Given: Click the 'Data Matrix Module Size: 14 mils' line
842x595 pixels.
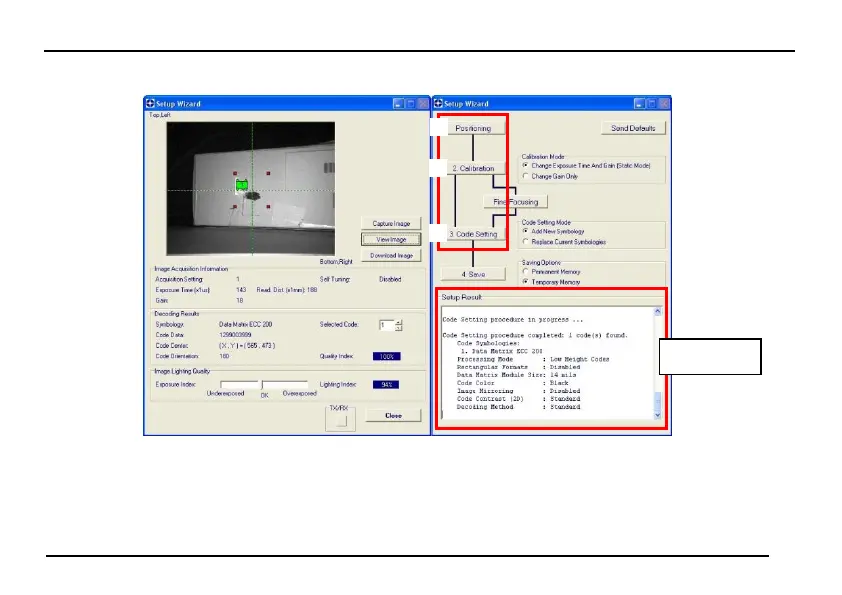Looking at the screenshot, I should tap(516, 375).
